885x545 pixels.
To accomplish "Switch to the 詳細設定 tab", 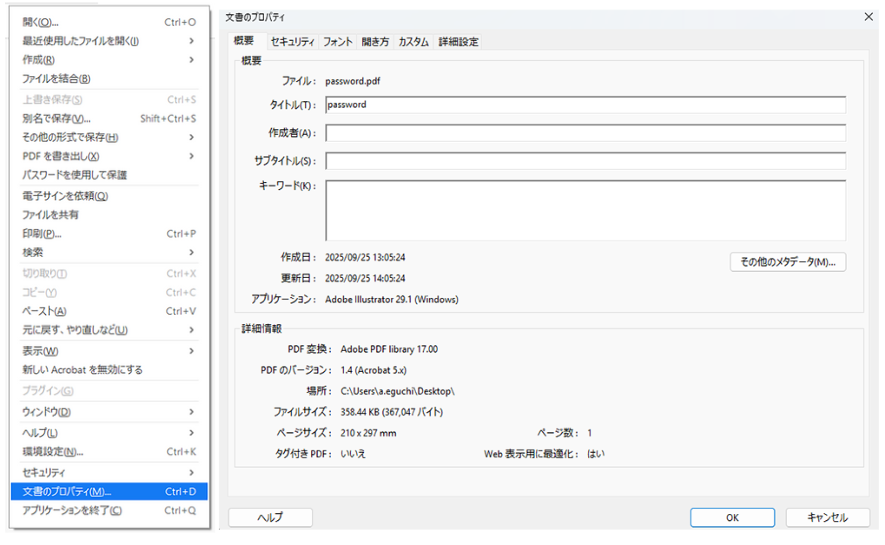I will [458, 42].
